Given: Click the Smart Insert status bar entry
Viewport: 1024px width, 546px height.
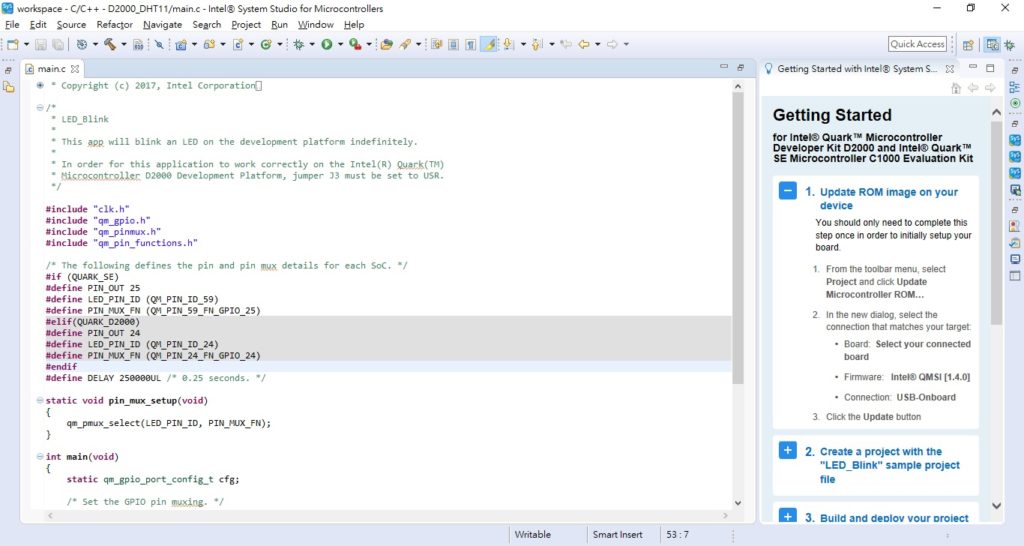Looking at the screenshot, I should coord(617,534).
